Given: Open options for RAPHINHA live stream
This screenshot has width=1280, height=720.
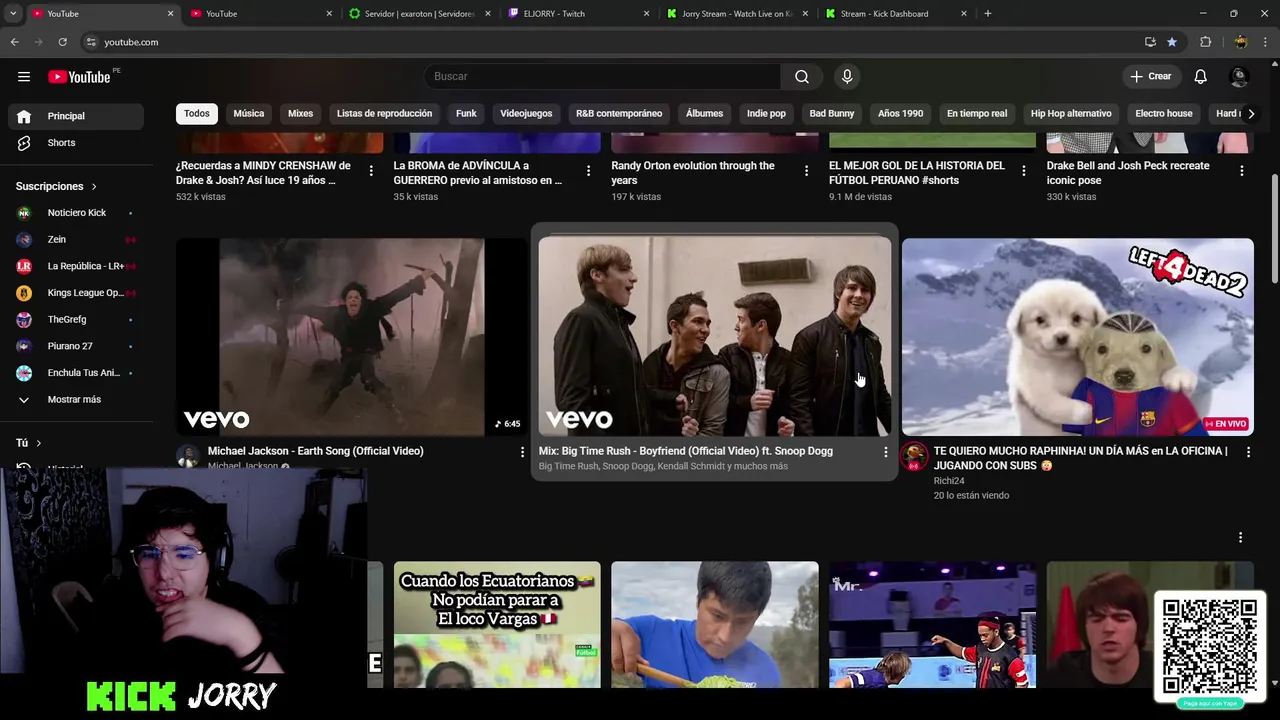Looking at the screenshot, I should (x=1248, y=452).
